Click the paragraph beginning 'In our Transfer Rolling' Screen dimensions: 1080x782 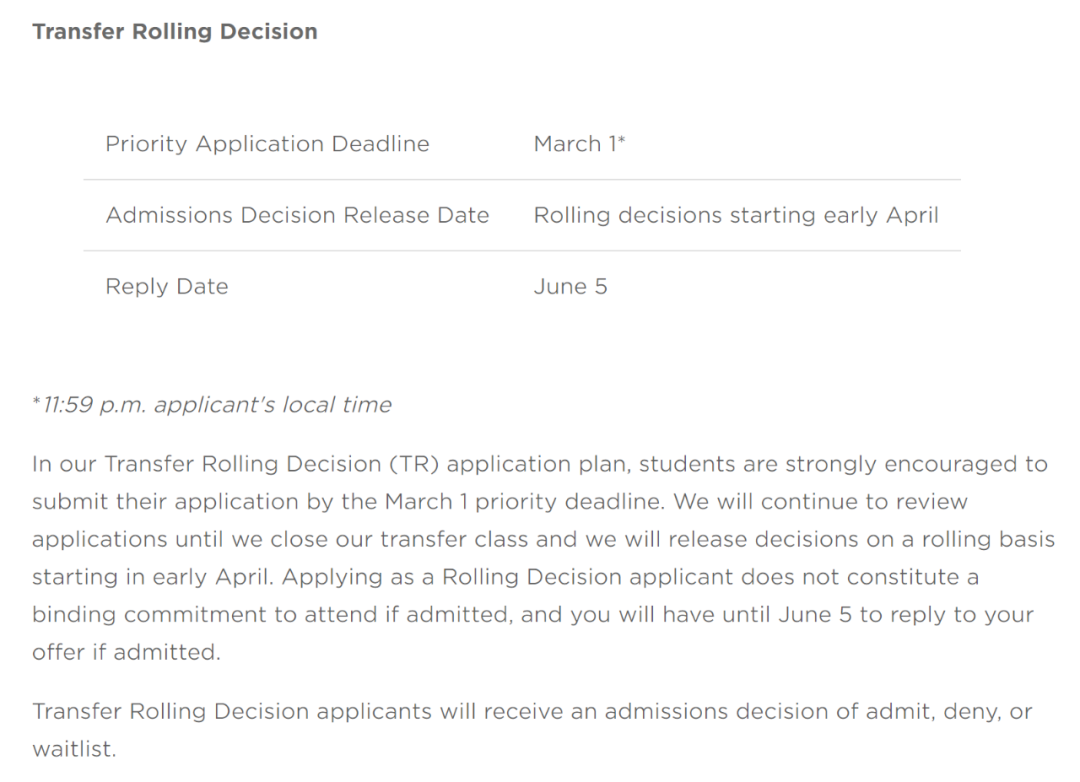(x=540, y=465)
